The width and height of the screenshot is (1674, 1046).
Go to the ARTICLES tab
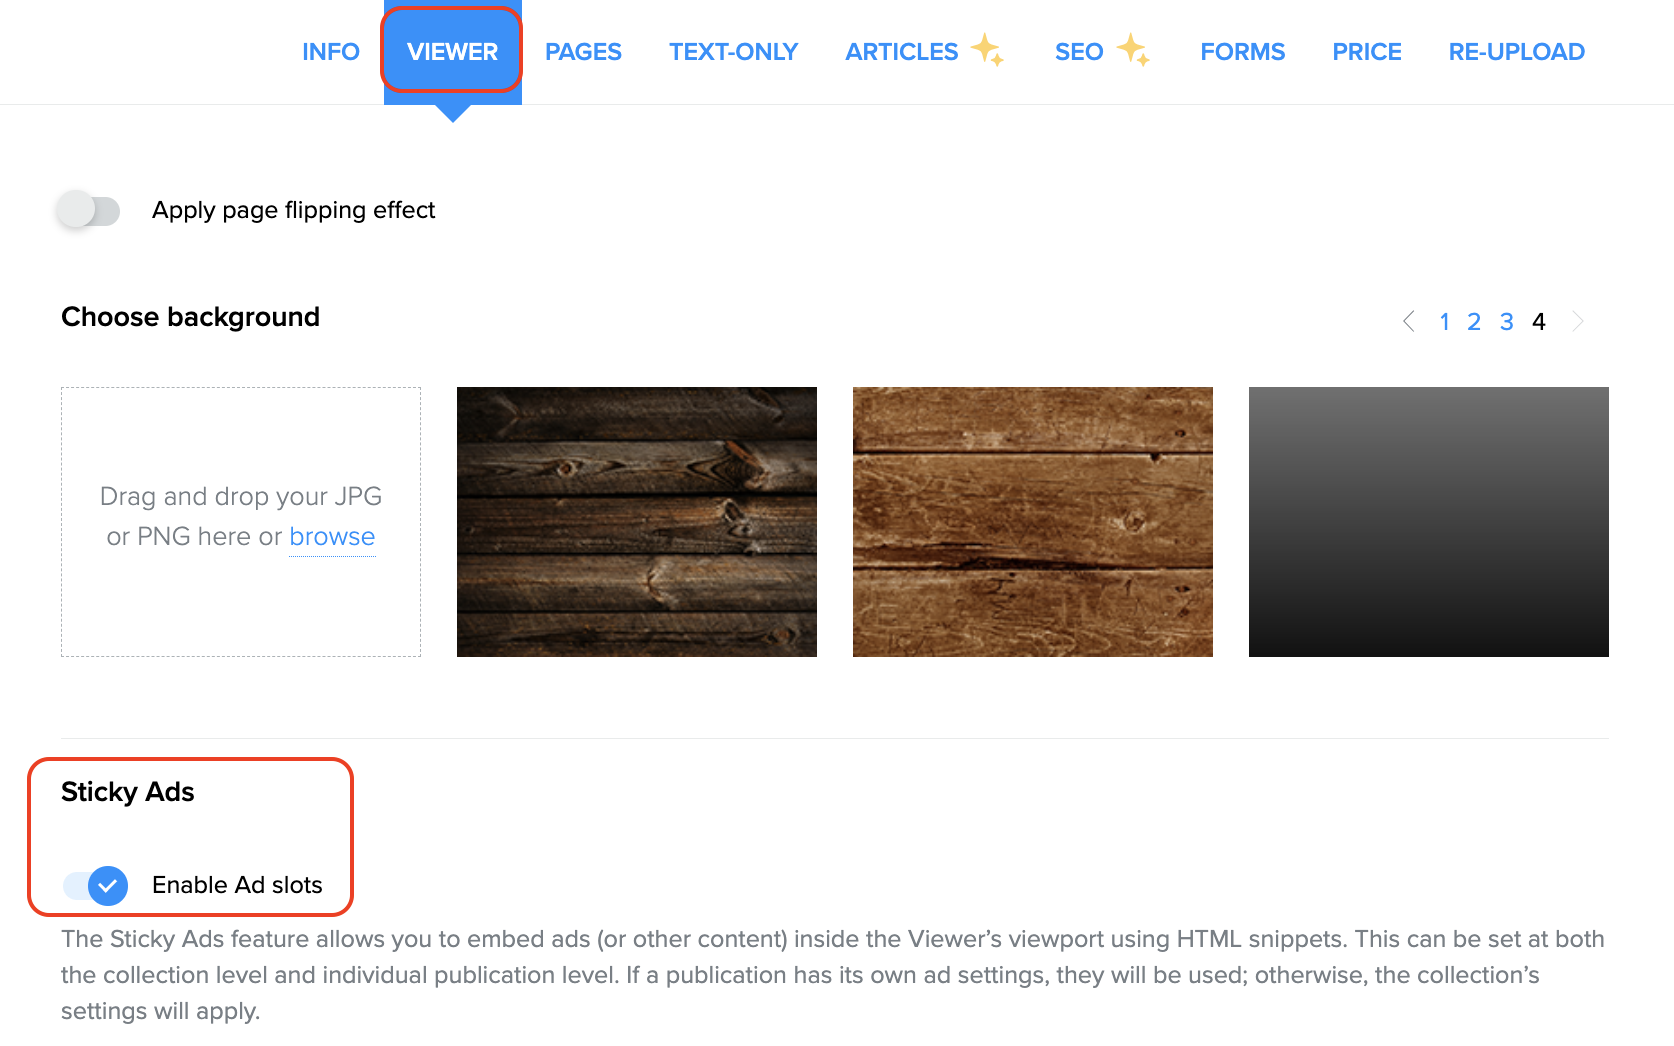[x=901, y=52]
